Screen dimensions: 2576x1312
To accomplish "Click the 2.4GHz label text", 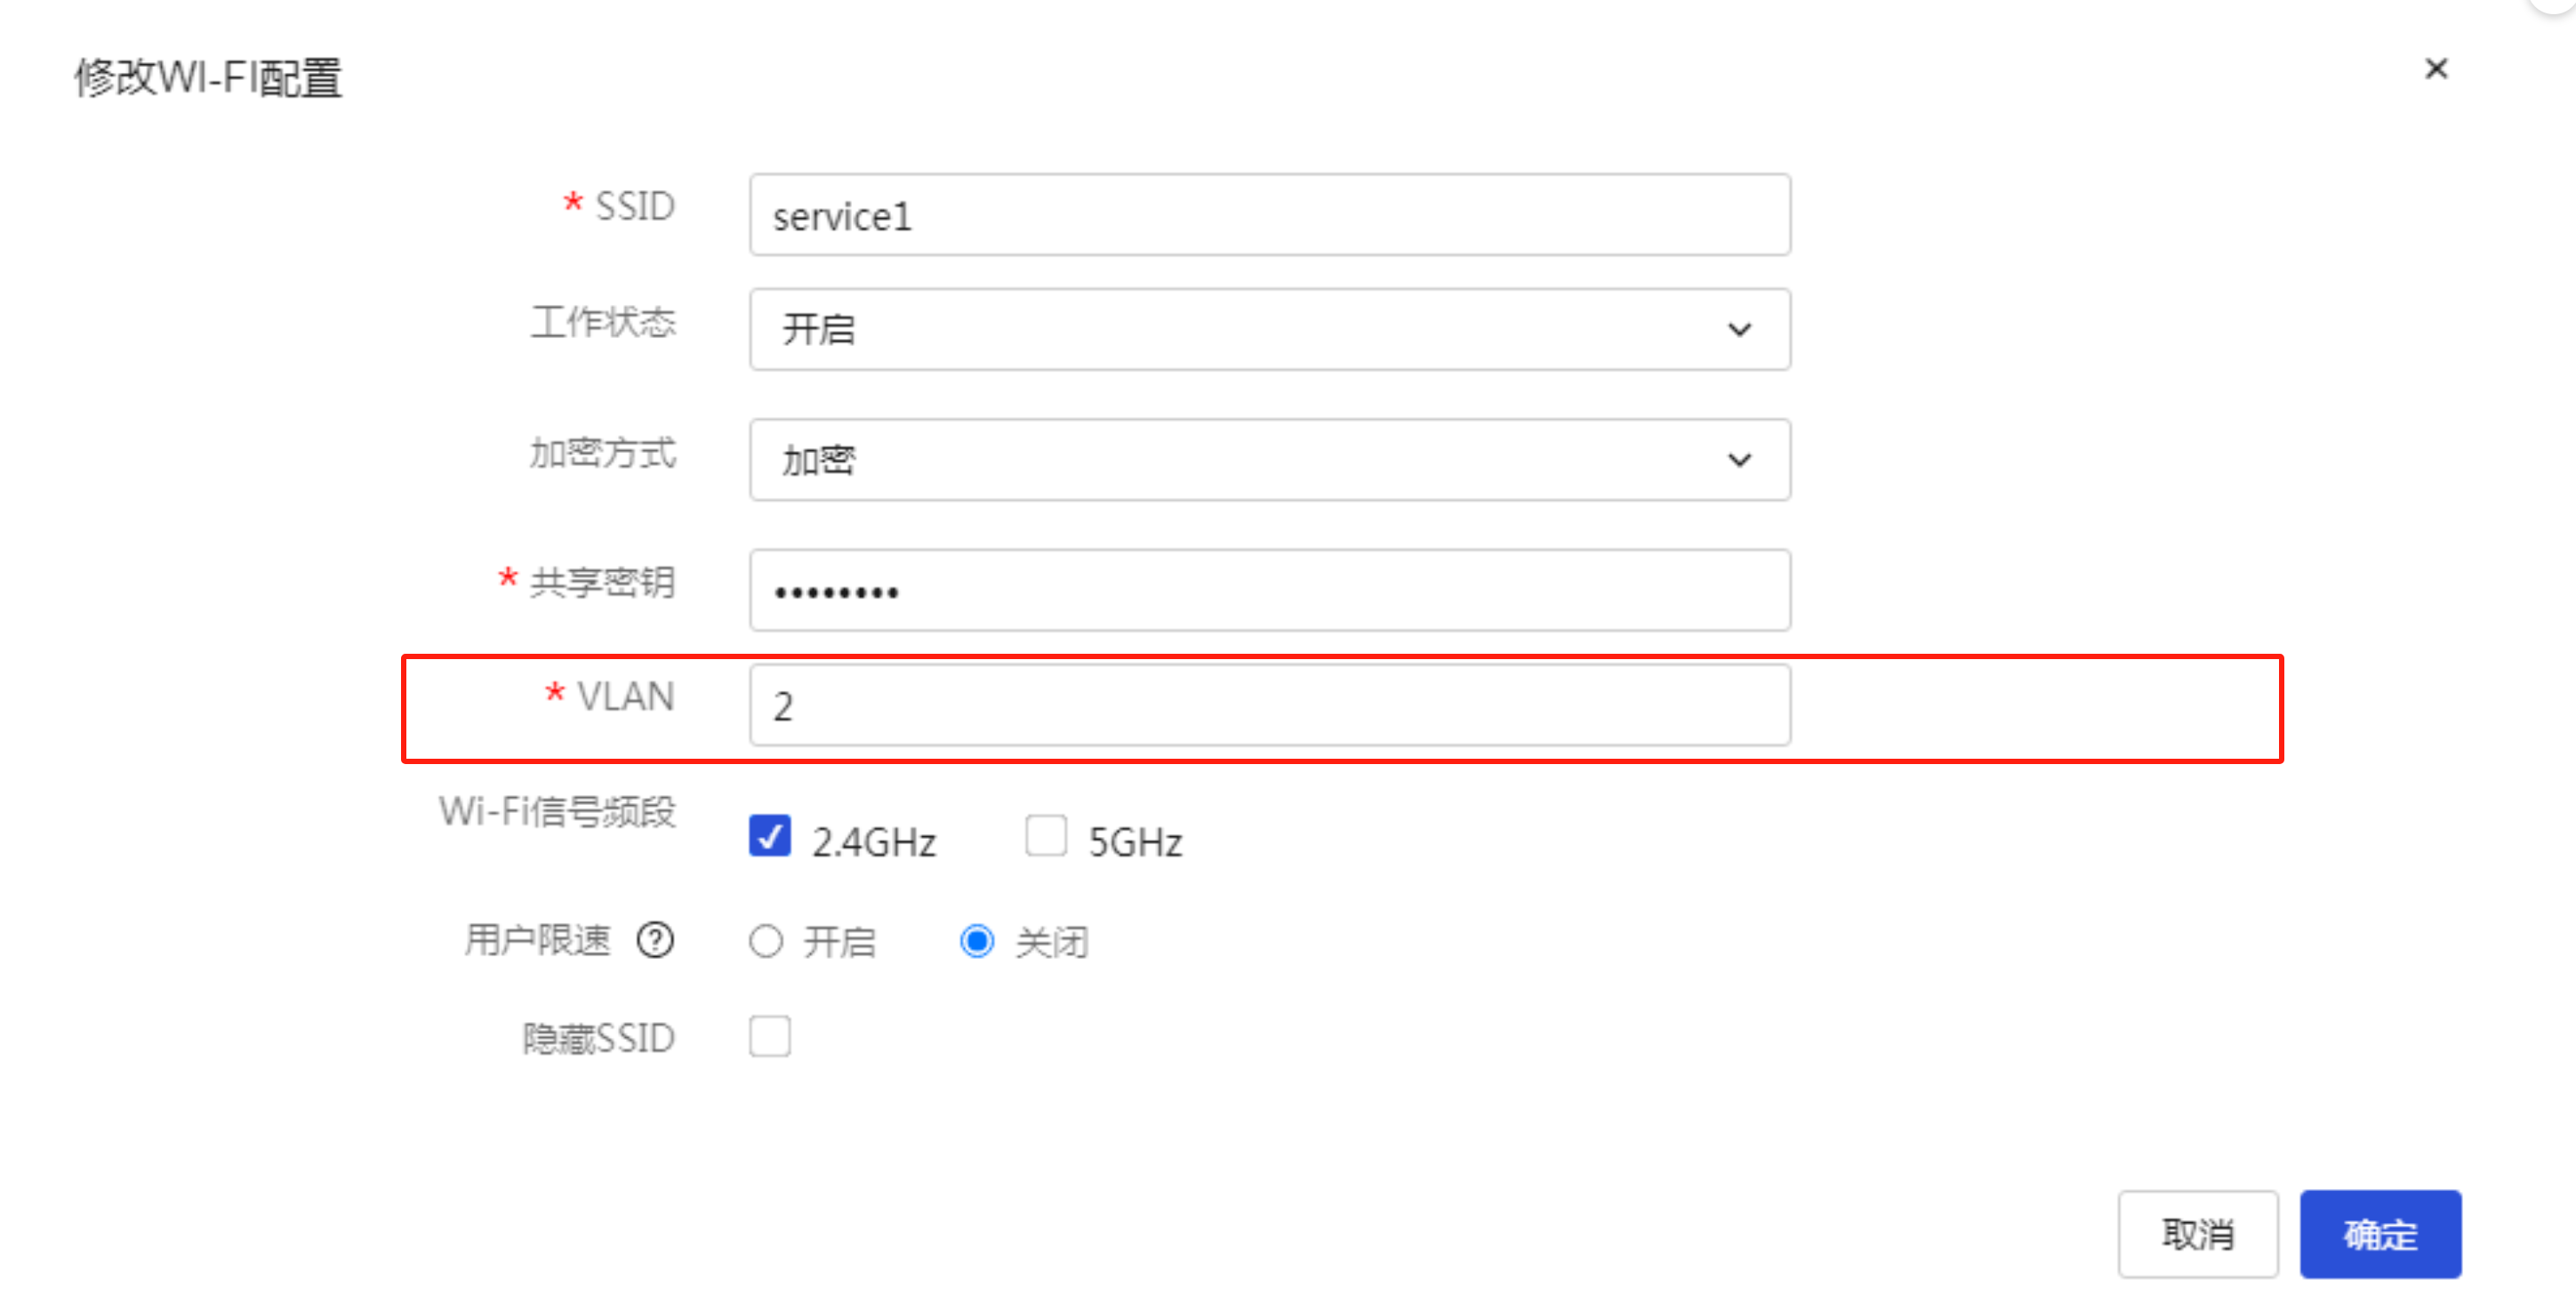I will [x=874, y=842].
